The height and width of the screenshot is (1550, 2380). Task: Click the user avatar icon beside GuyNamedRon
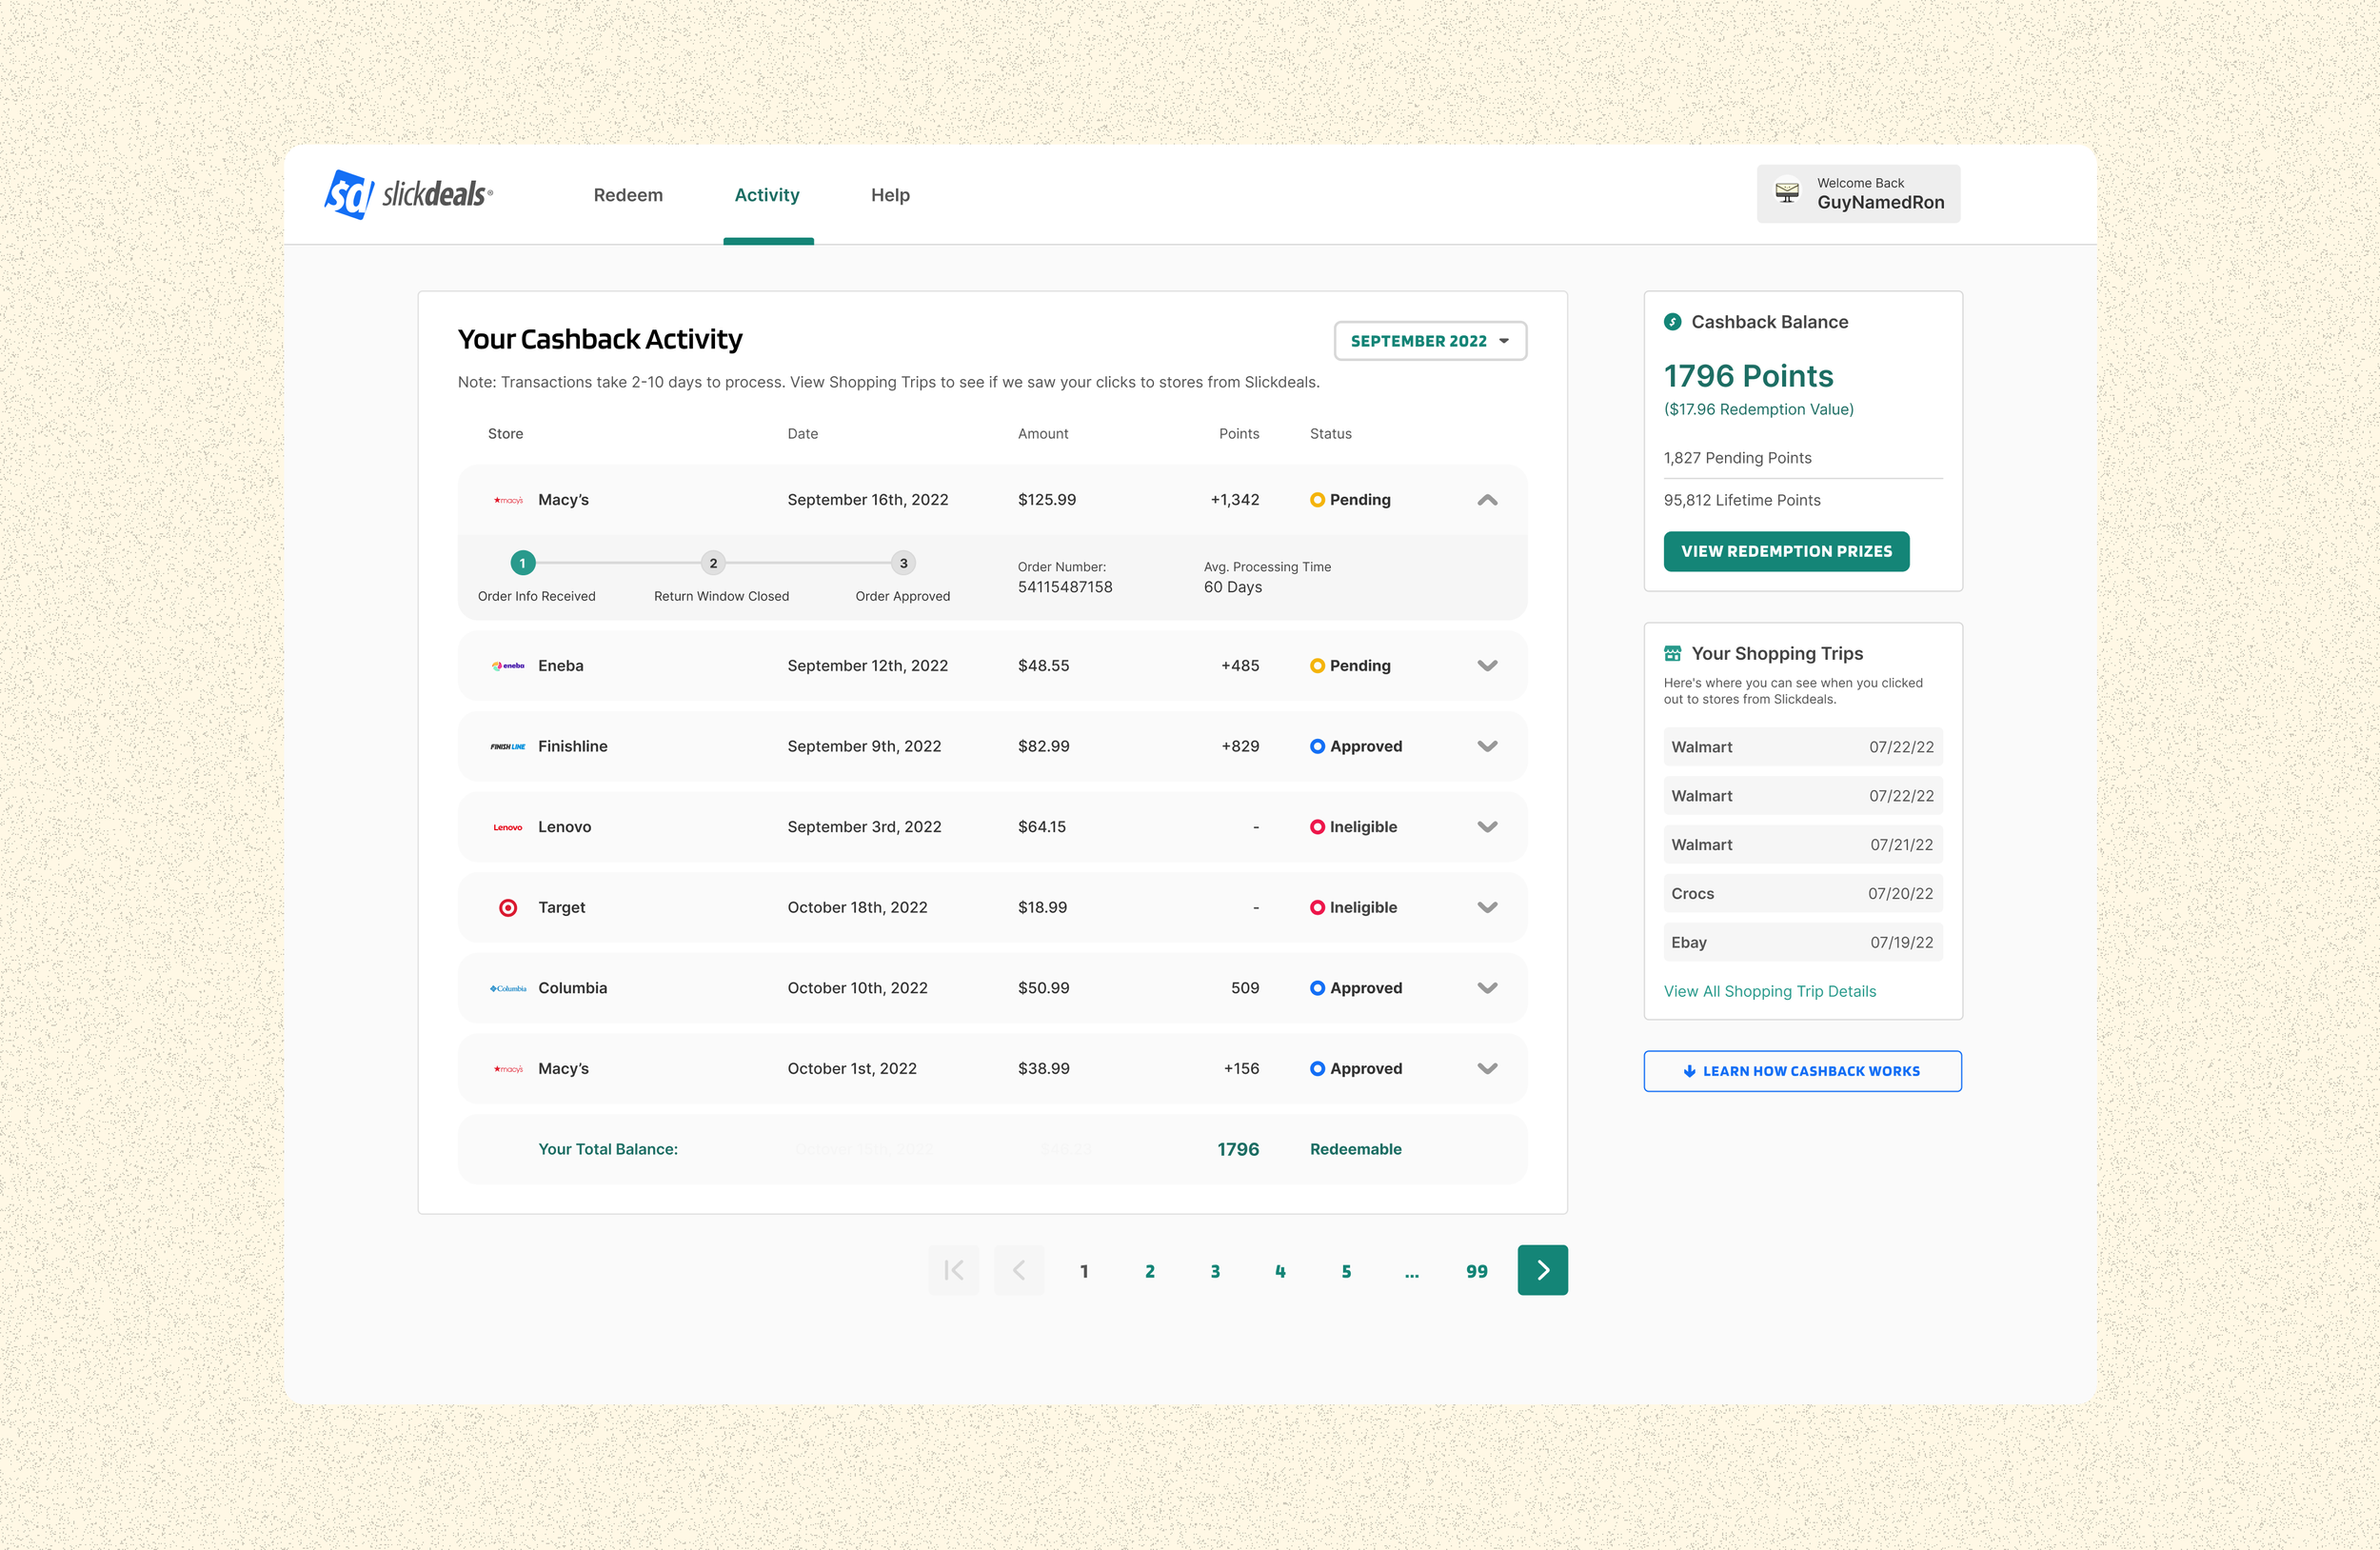[1787, 192]
